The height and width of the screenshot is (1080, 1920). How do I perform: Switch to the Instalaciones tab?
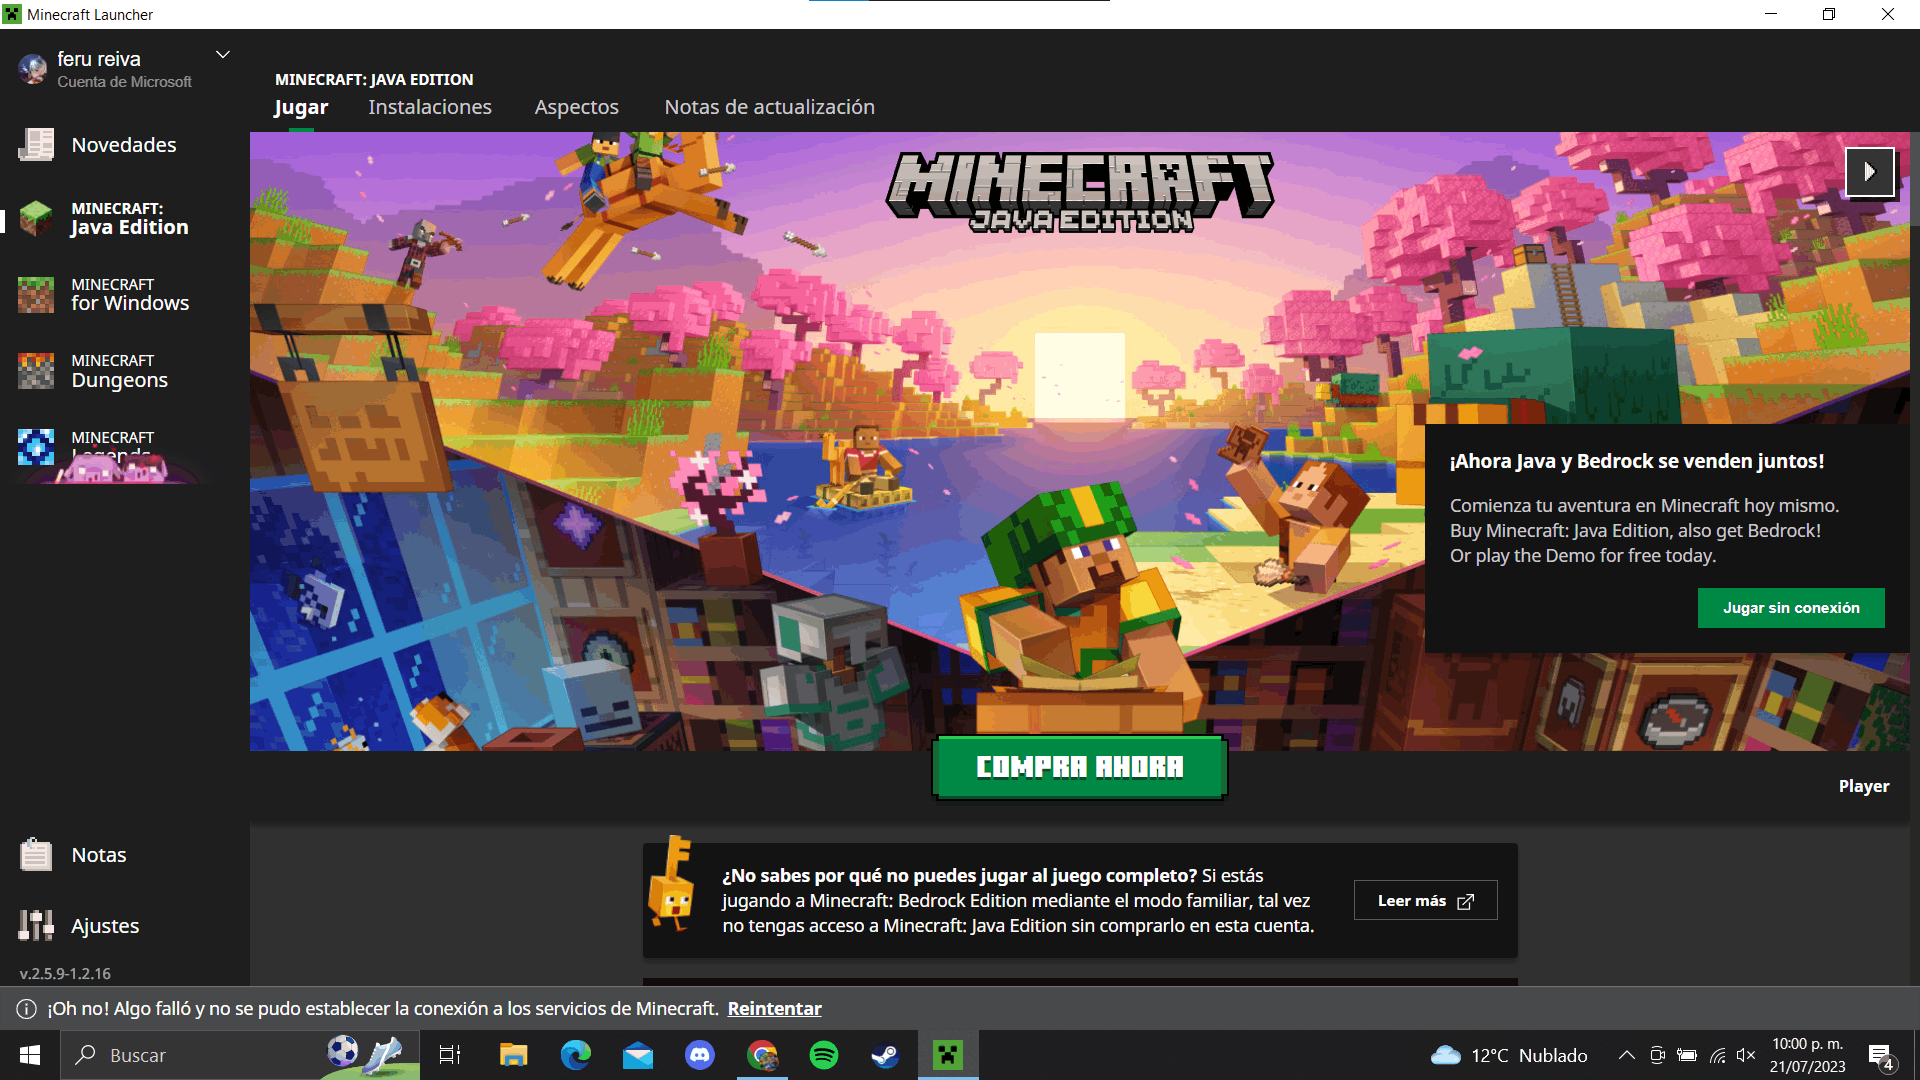click(430, 107)
